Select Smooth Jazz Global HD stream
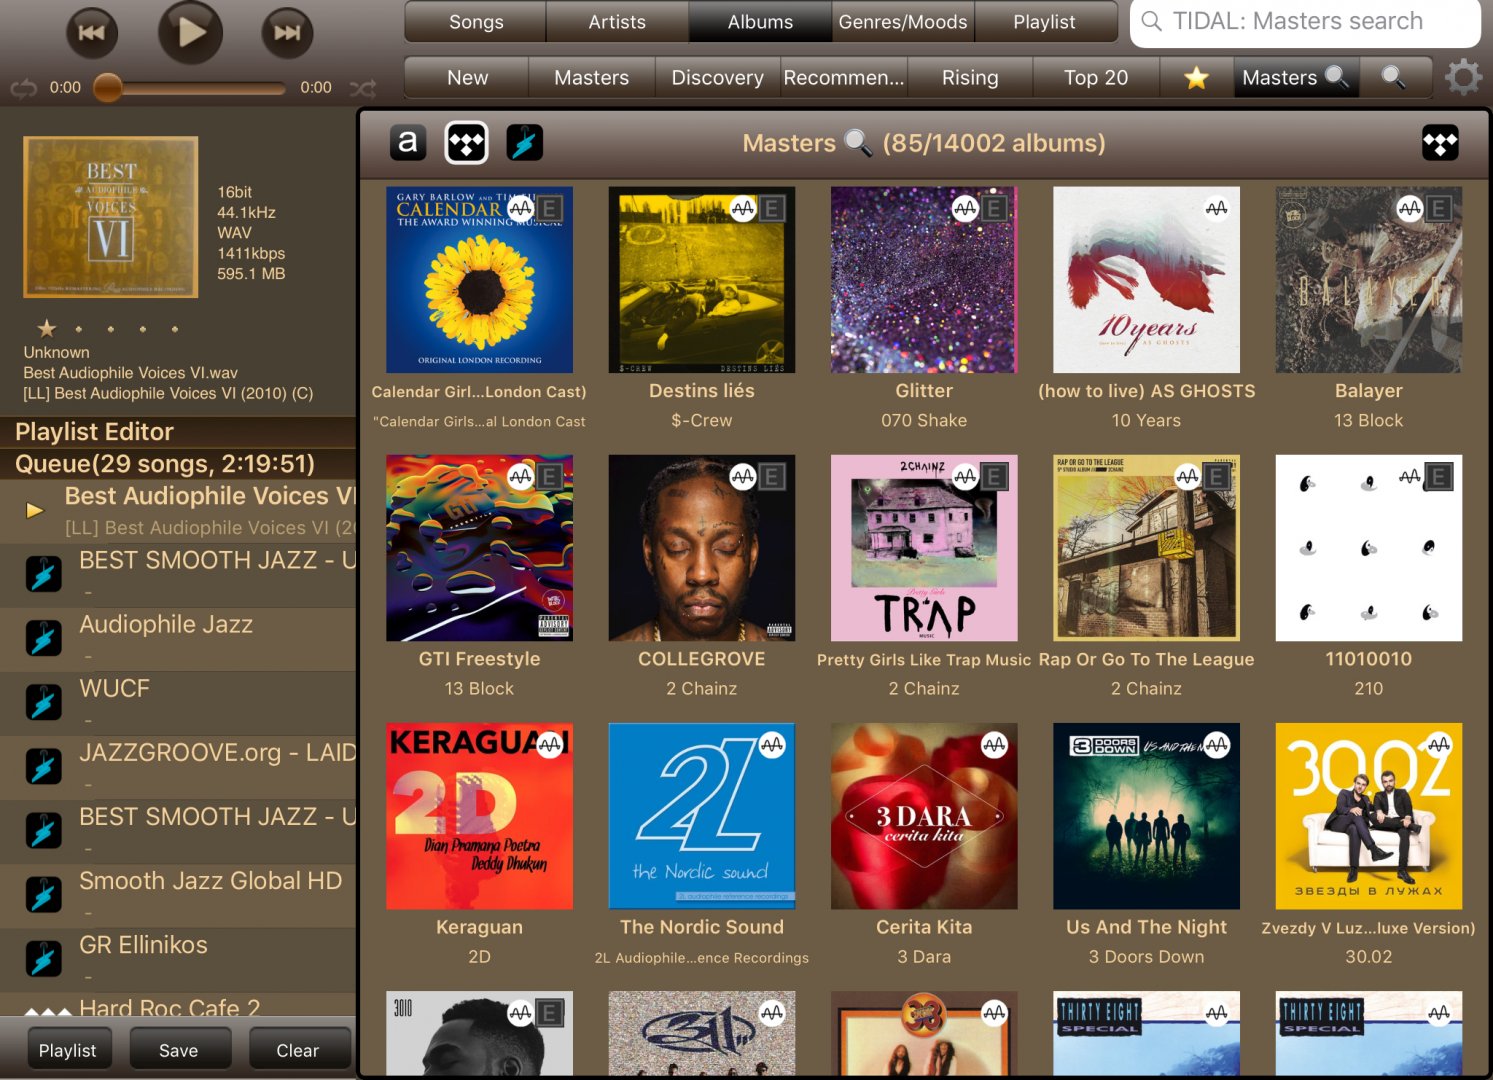 [x=178, y=894]
